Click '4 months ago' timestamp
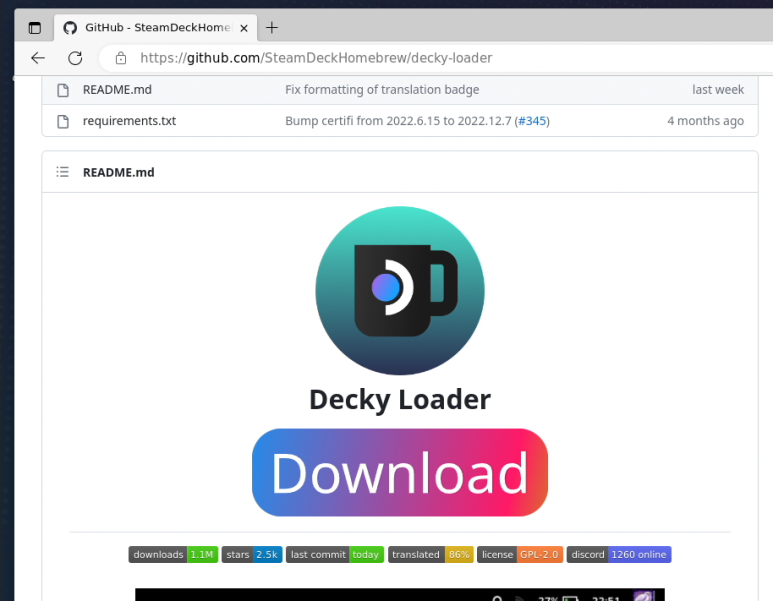Screen dimensions: 773x601 (x=705, y=121)
